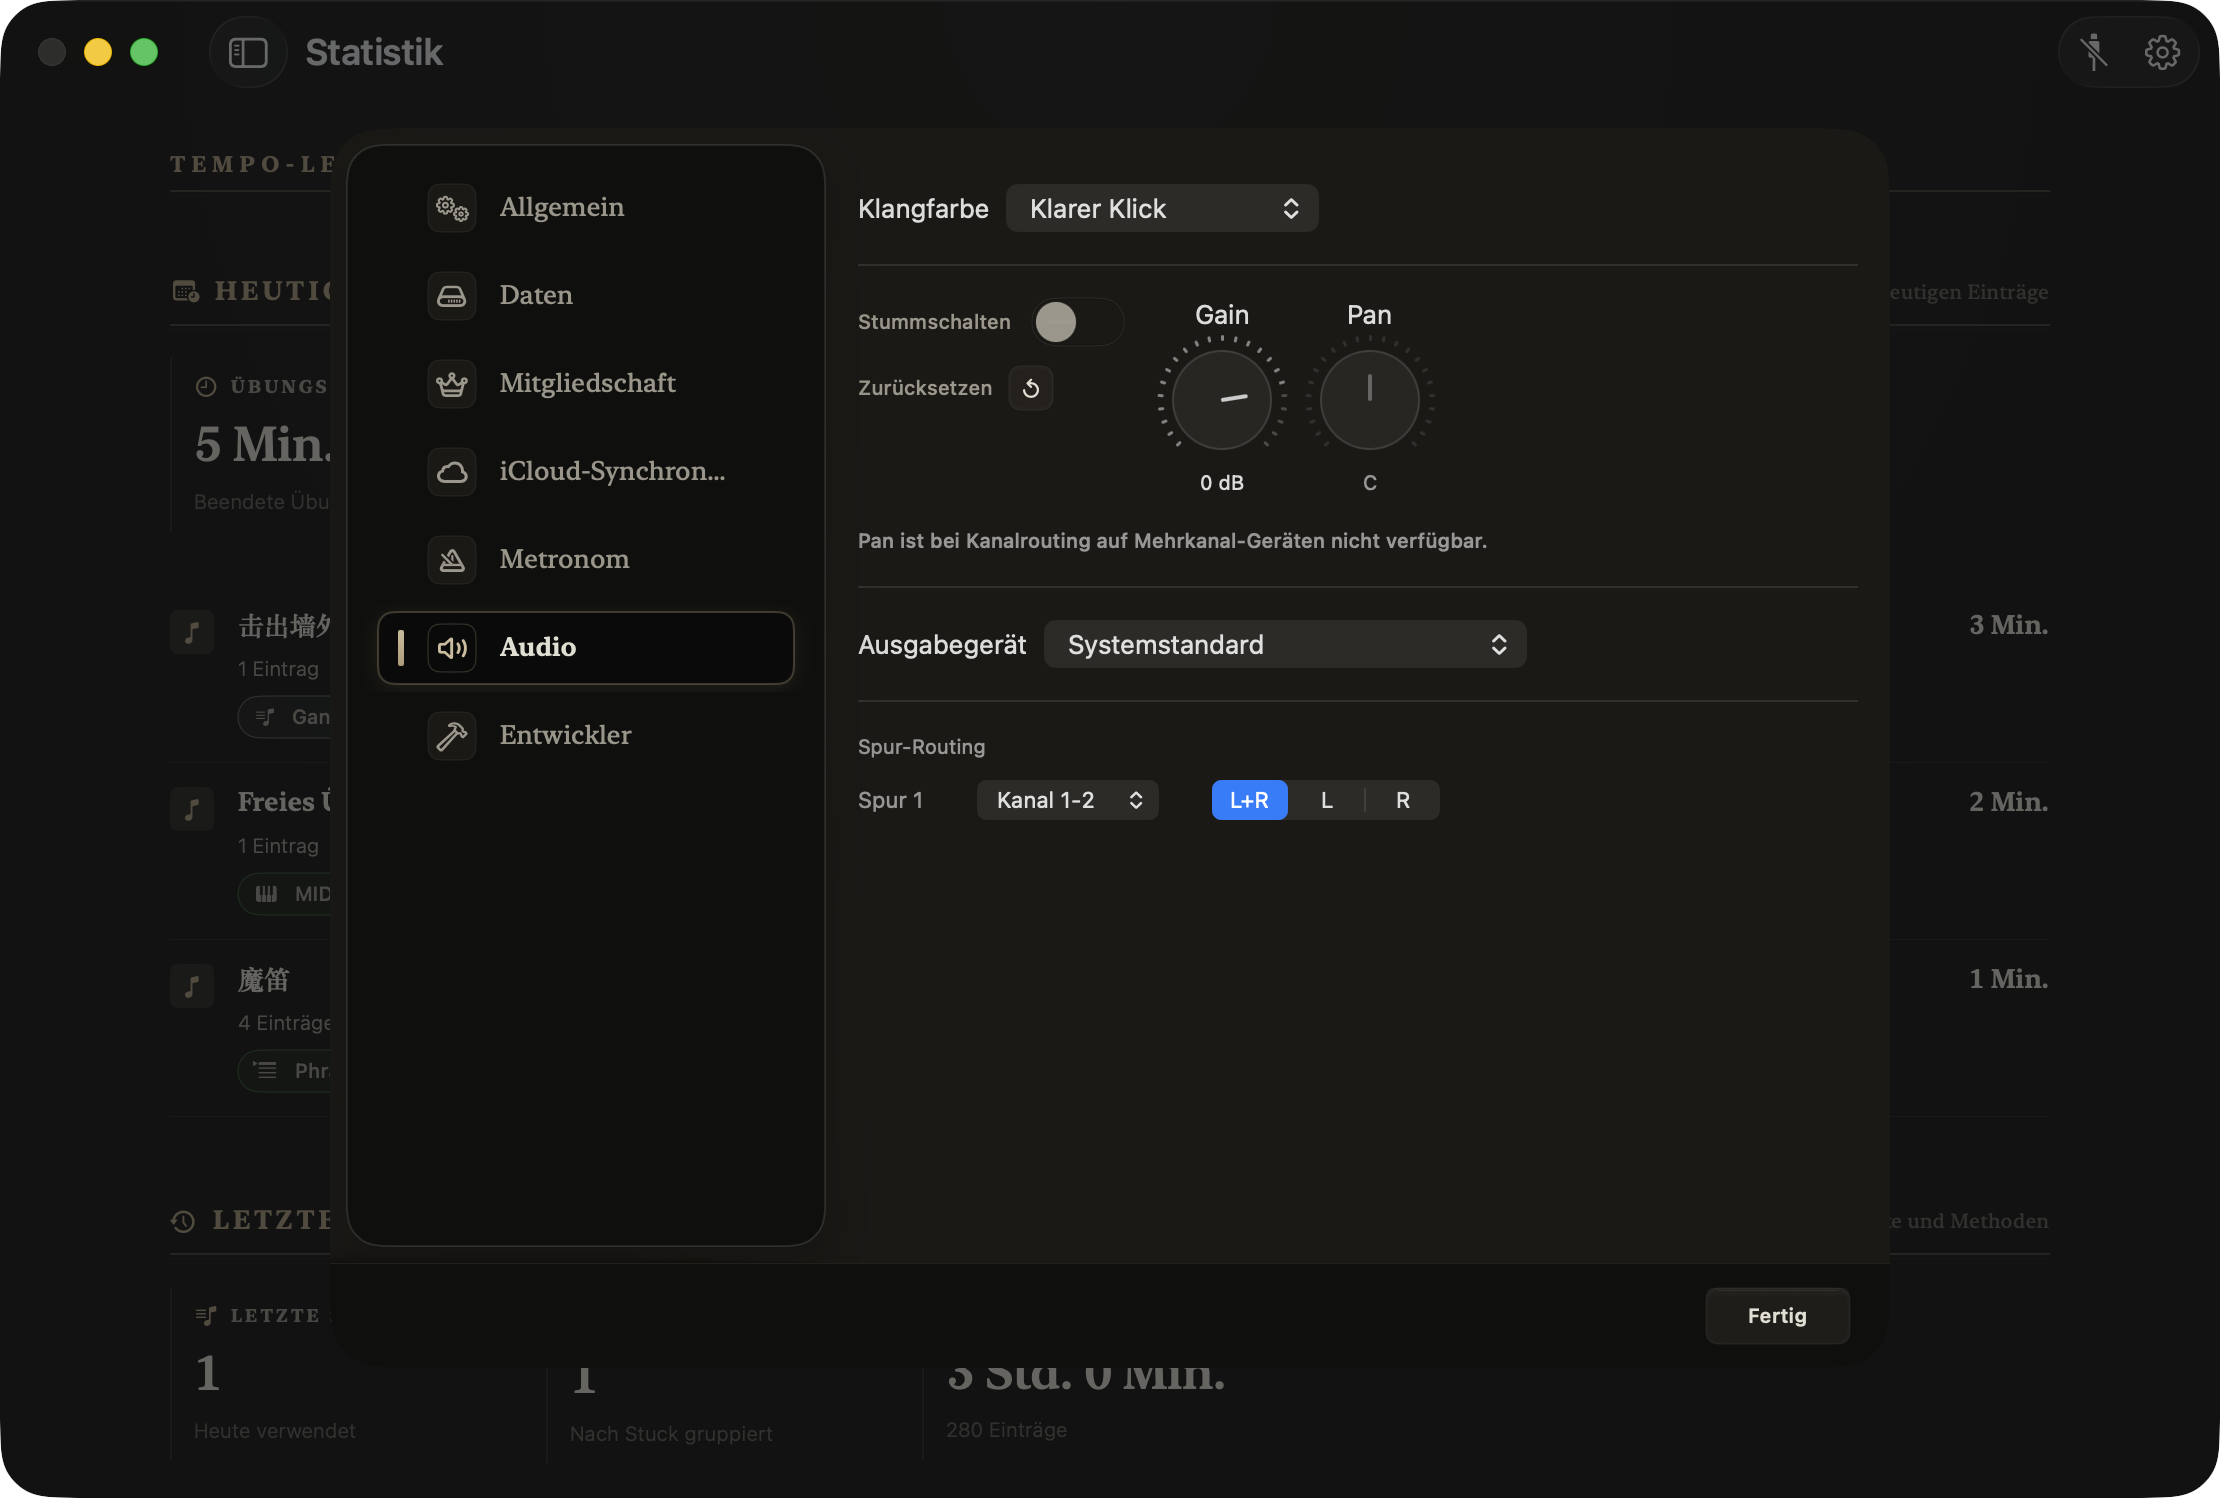Toggle the Stummschalten switch
Screen dimensions: 2220x1498
pos(1078,322)
